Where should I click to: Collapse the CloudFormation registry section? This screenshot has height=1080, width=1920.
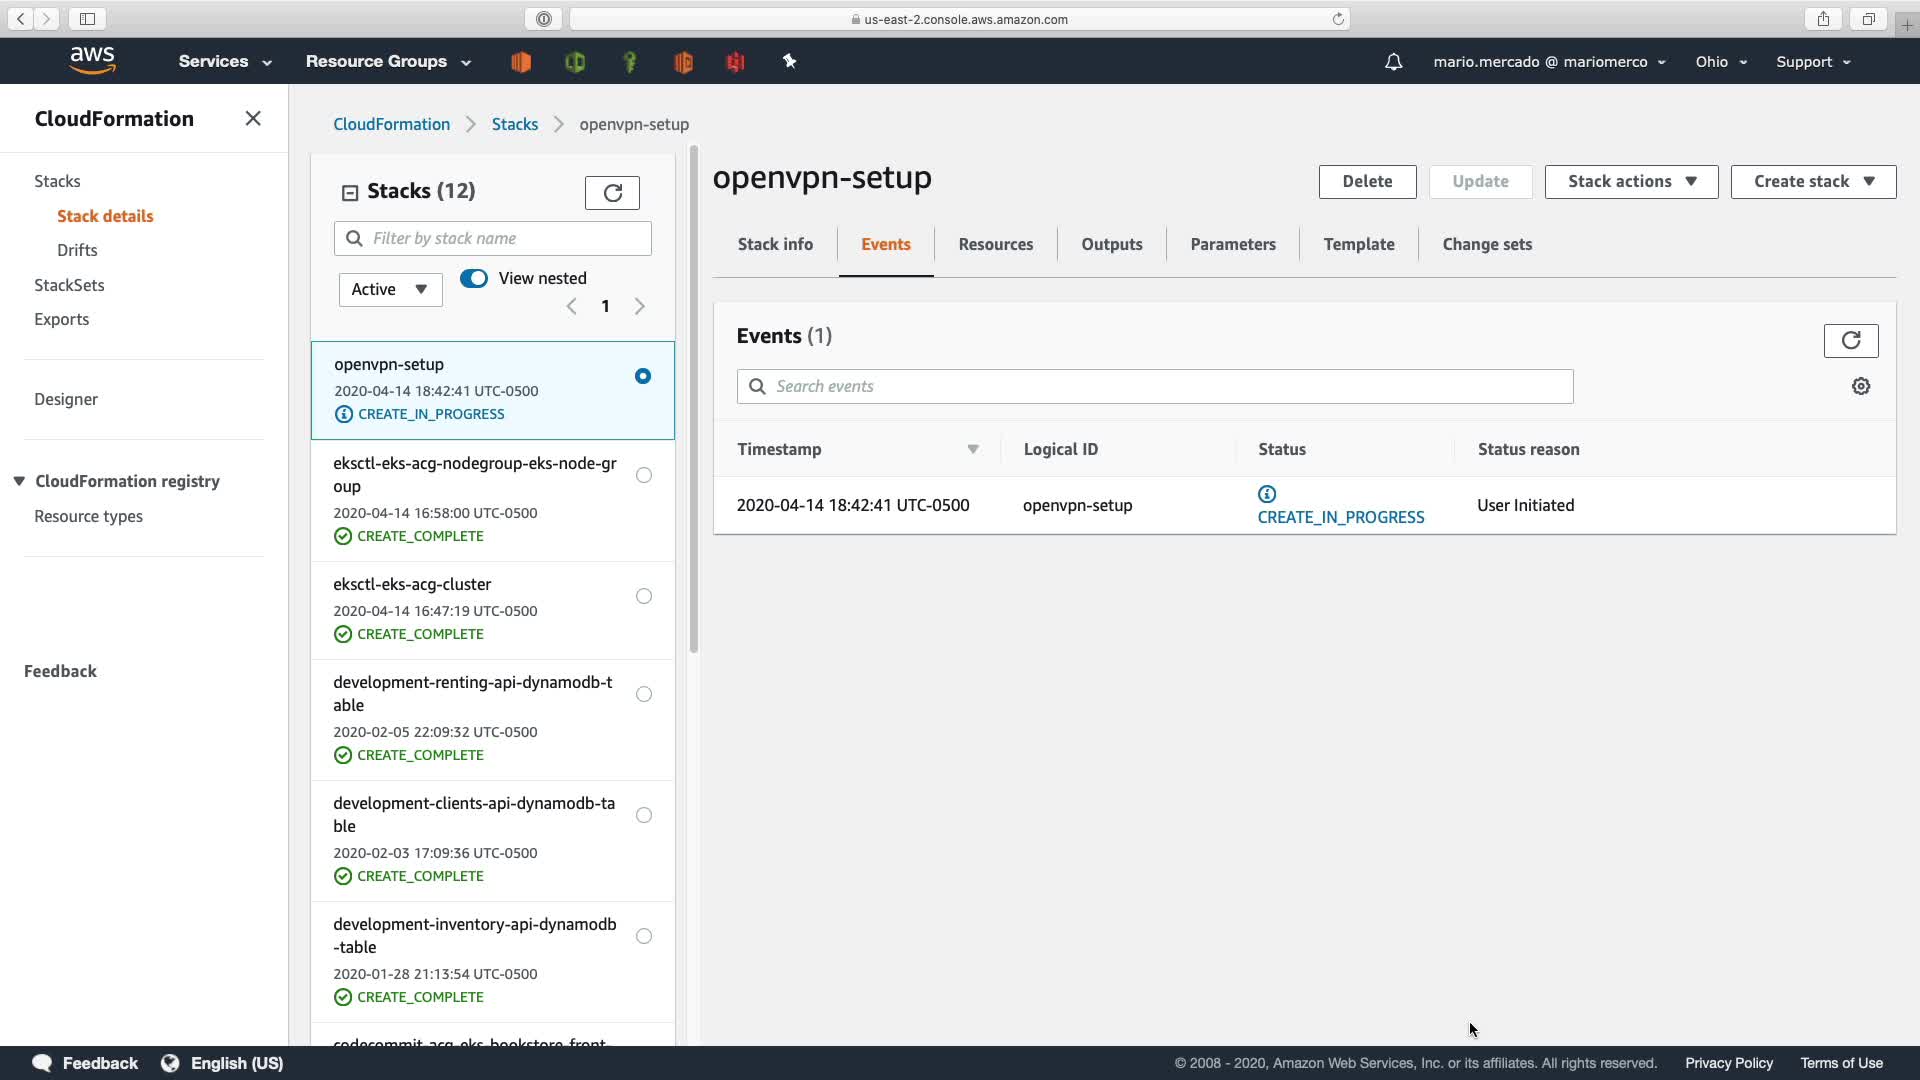click(19, 482)
